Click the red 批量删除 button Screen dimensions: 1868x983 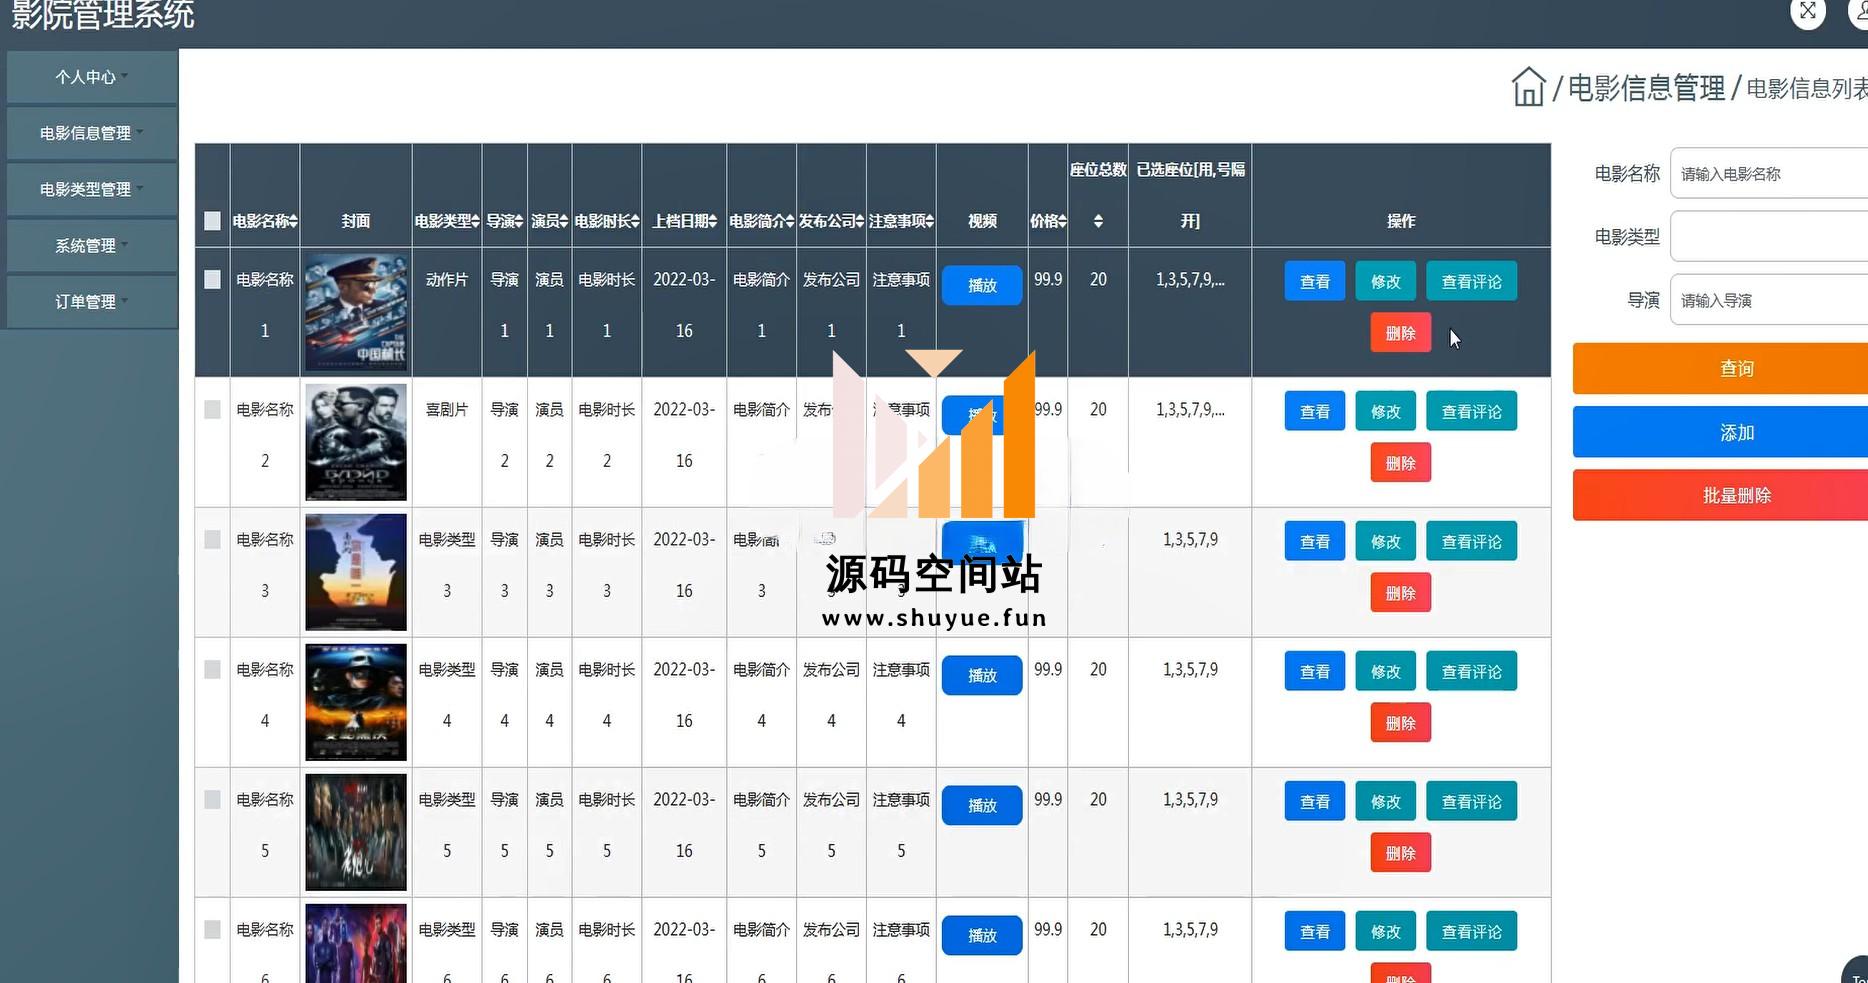[x=1720, y=495]
